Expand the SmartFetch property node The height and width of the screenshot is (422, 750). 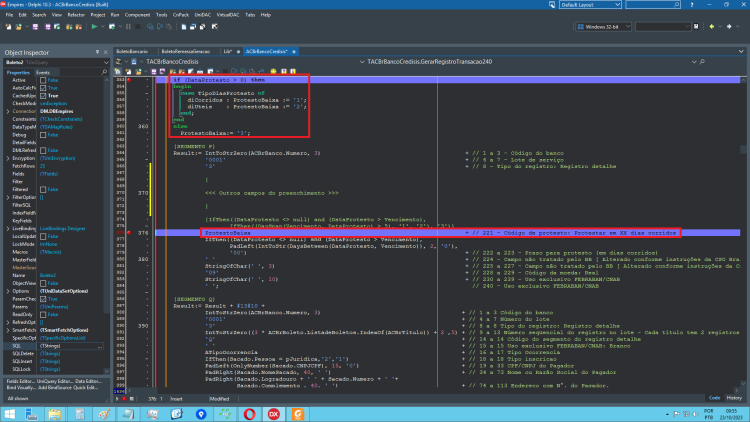click(8, 330)
